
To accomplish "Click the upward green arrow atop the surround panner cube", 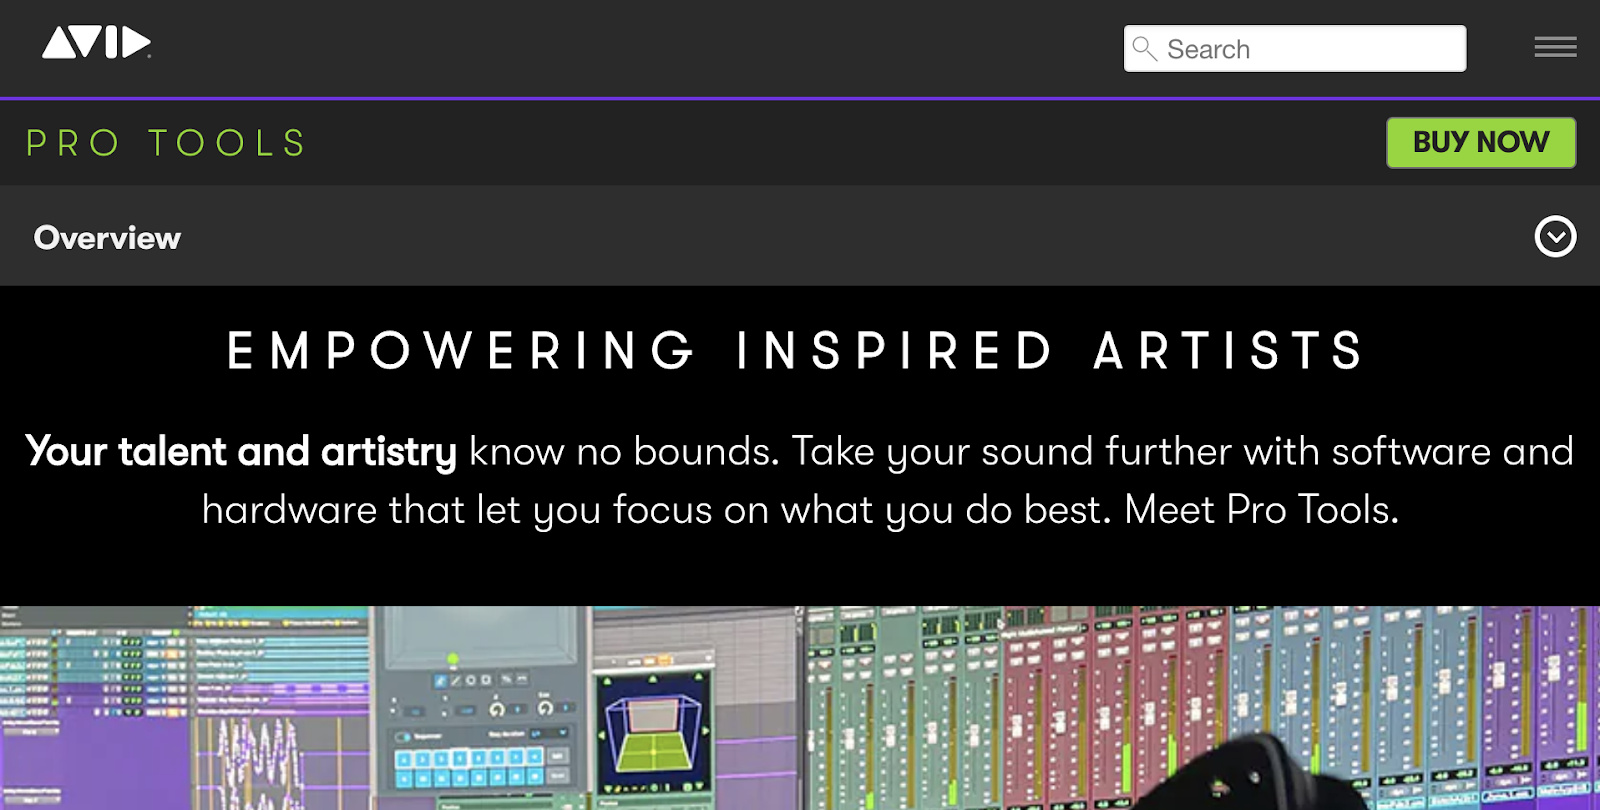I will pyautogui.click(x=652, y=677).
